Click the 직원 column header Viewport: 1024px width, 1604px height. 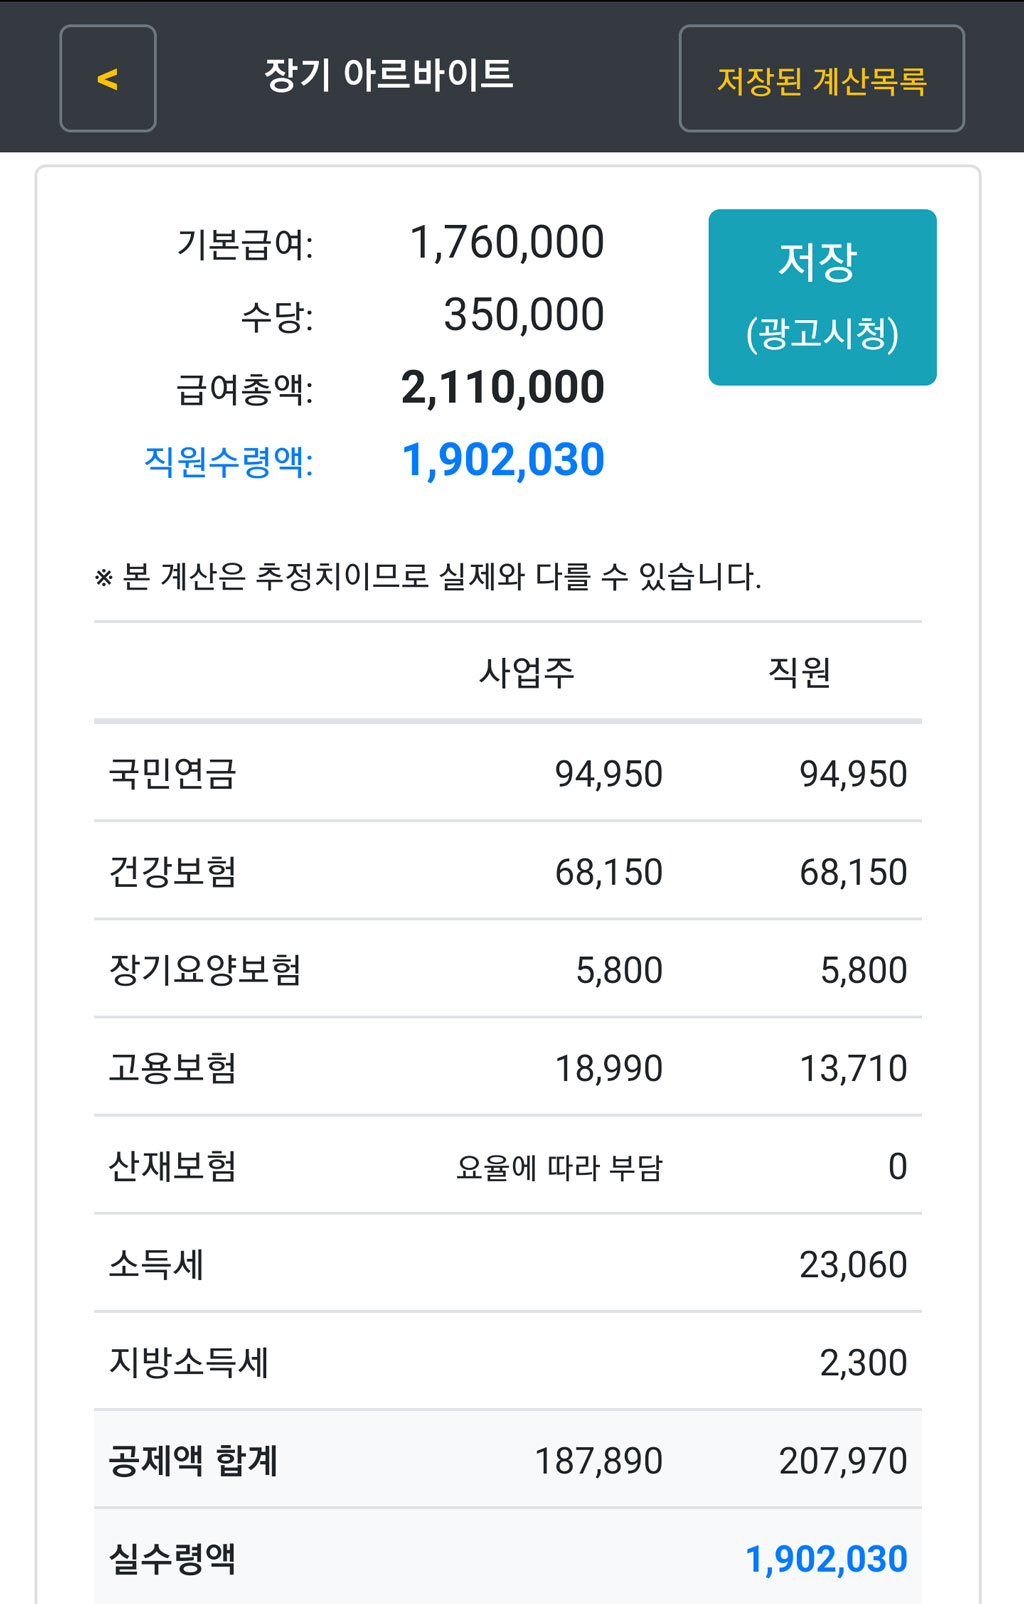[x=799, y=672]
